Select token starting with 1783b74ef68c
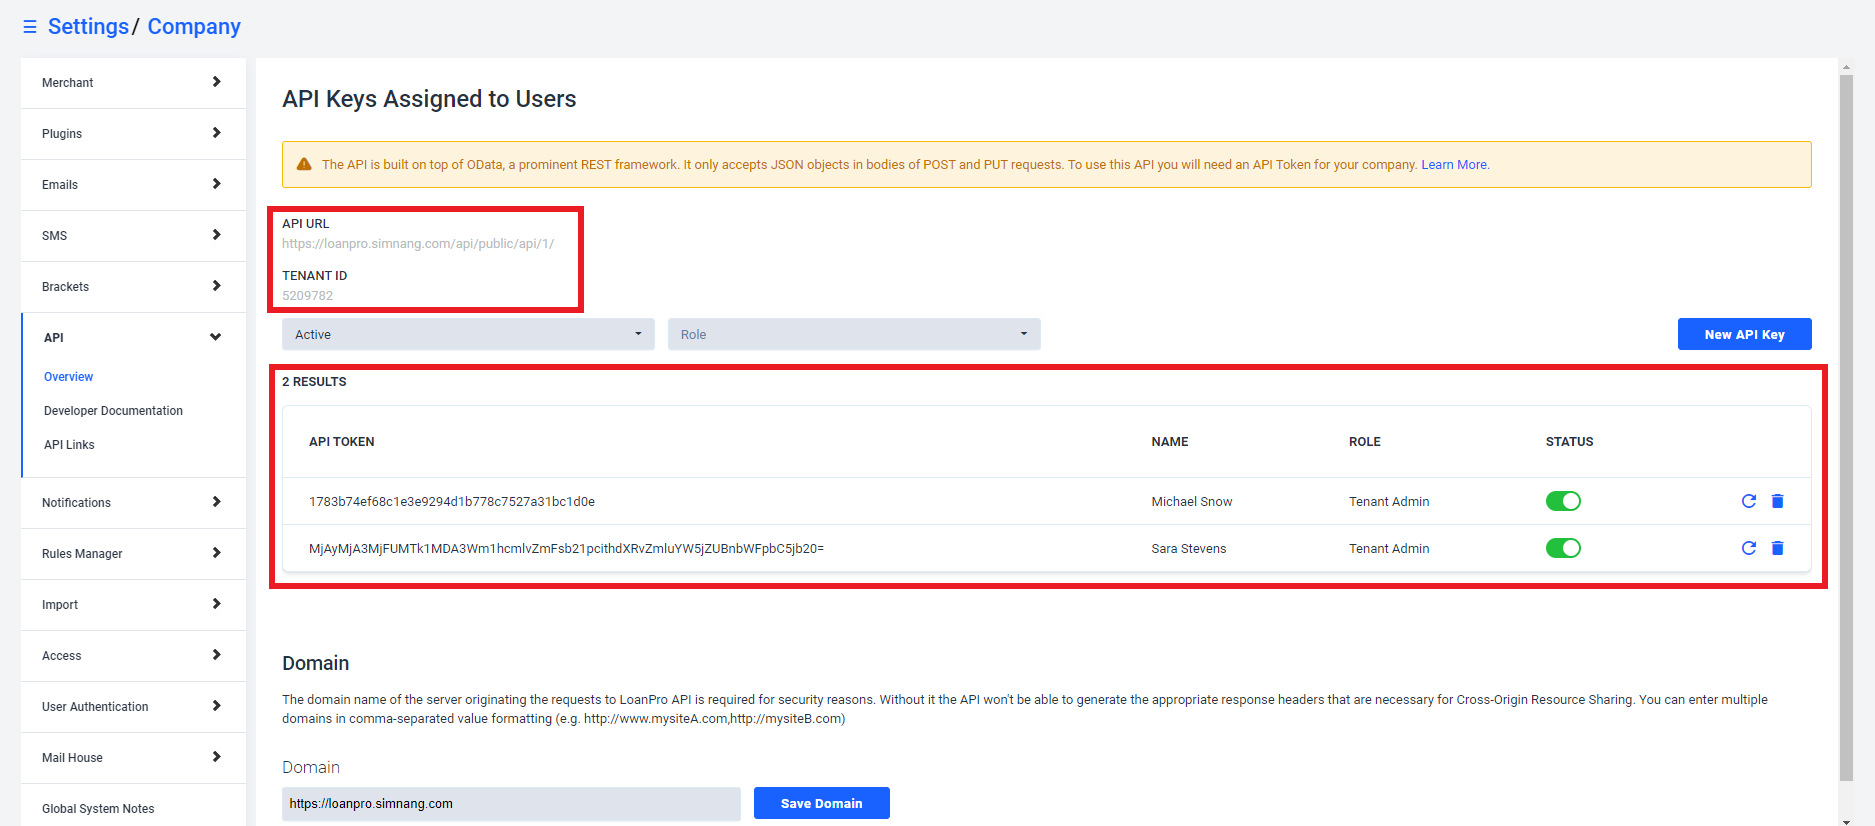This screenshot has width=1875, height=826. coord(452,502)
